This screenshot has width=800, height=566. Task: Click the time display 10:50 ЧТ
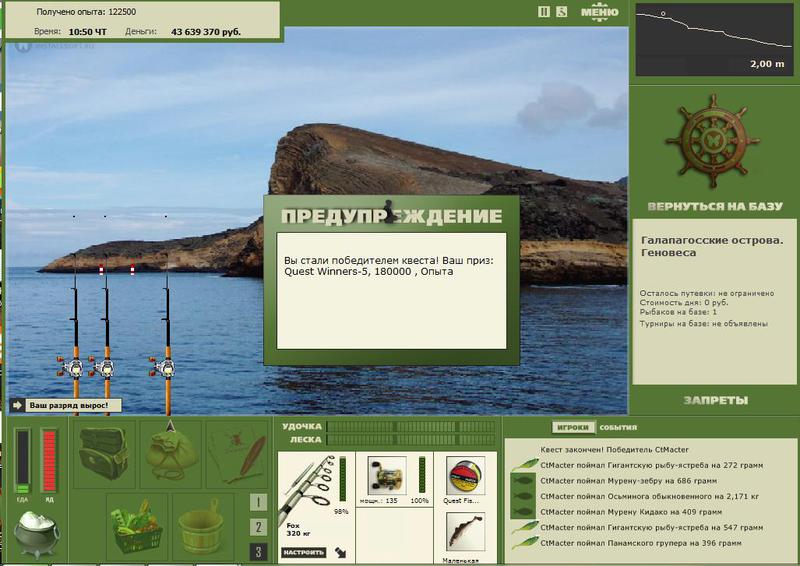pyautogui.click(x=87, y=32)
